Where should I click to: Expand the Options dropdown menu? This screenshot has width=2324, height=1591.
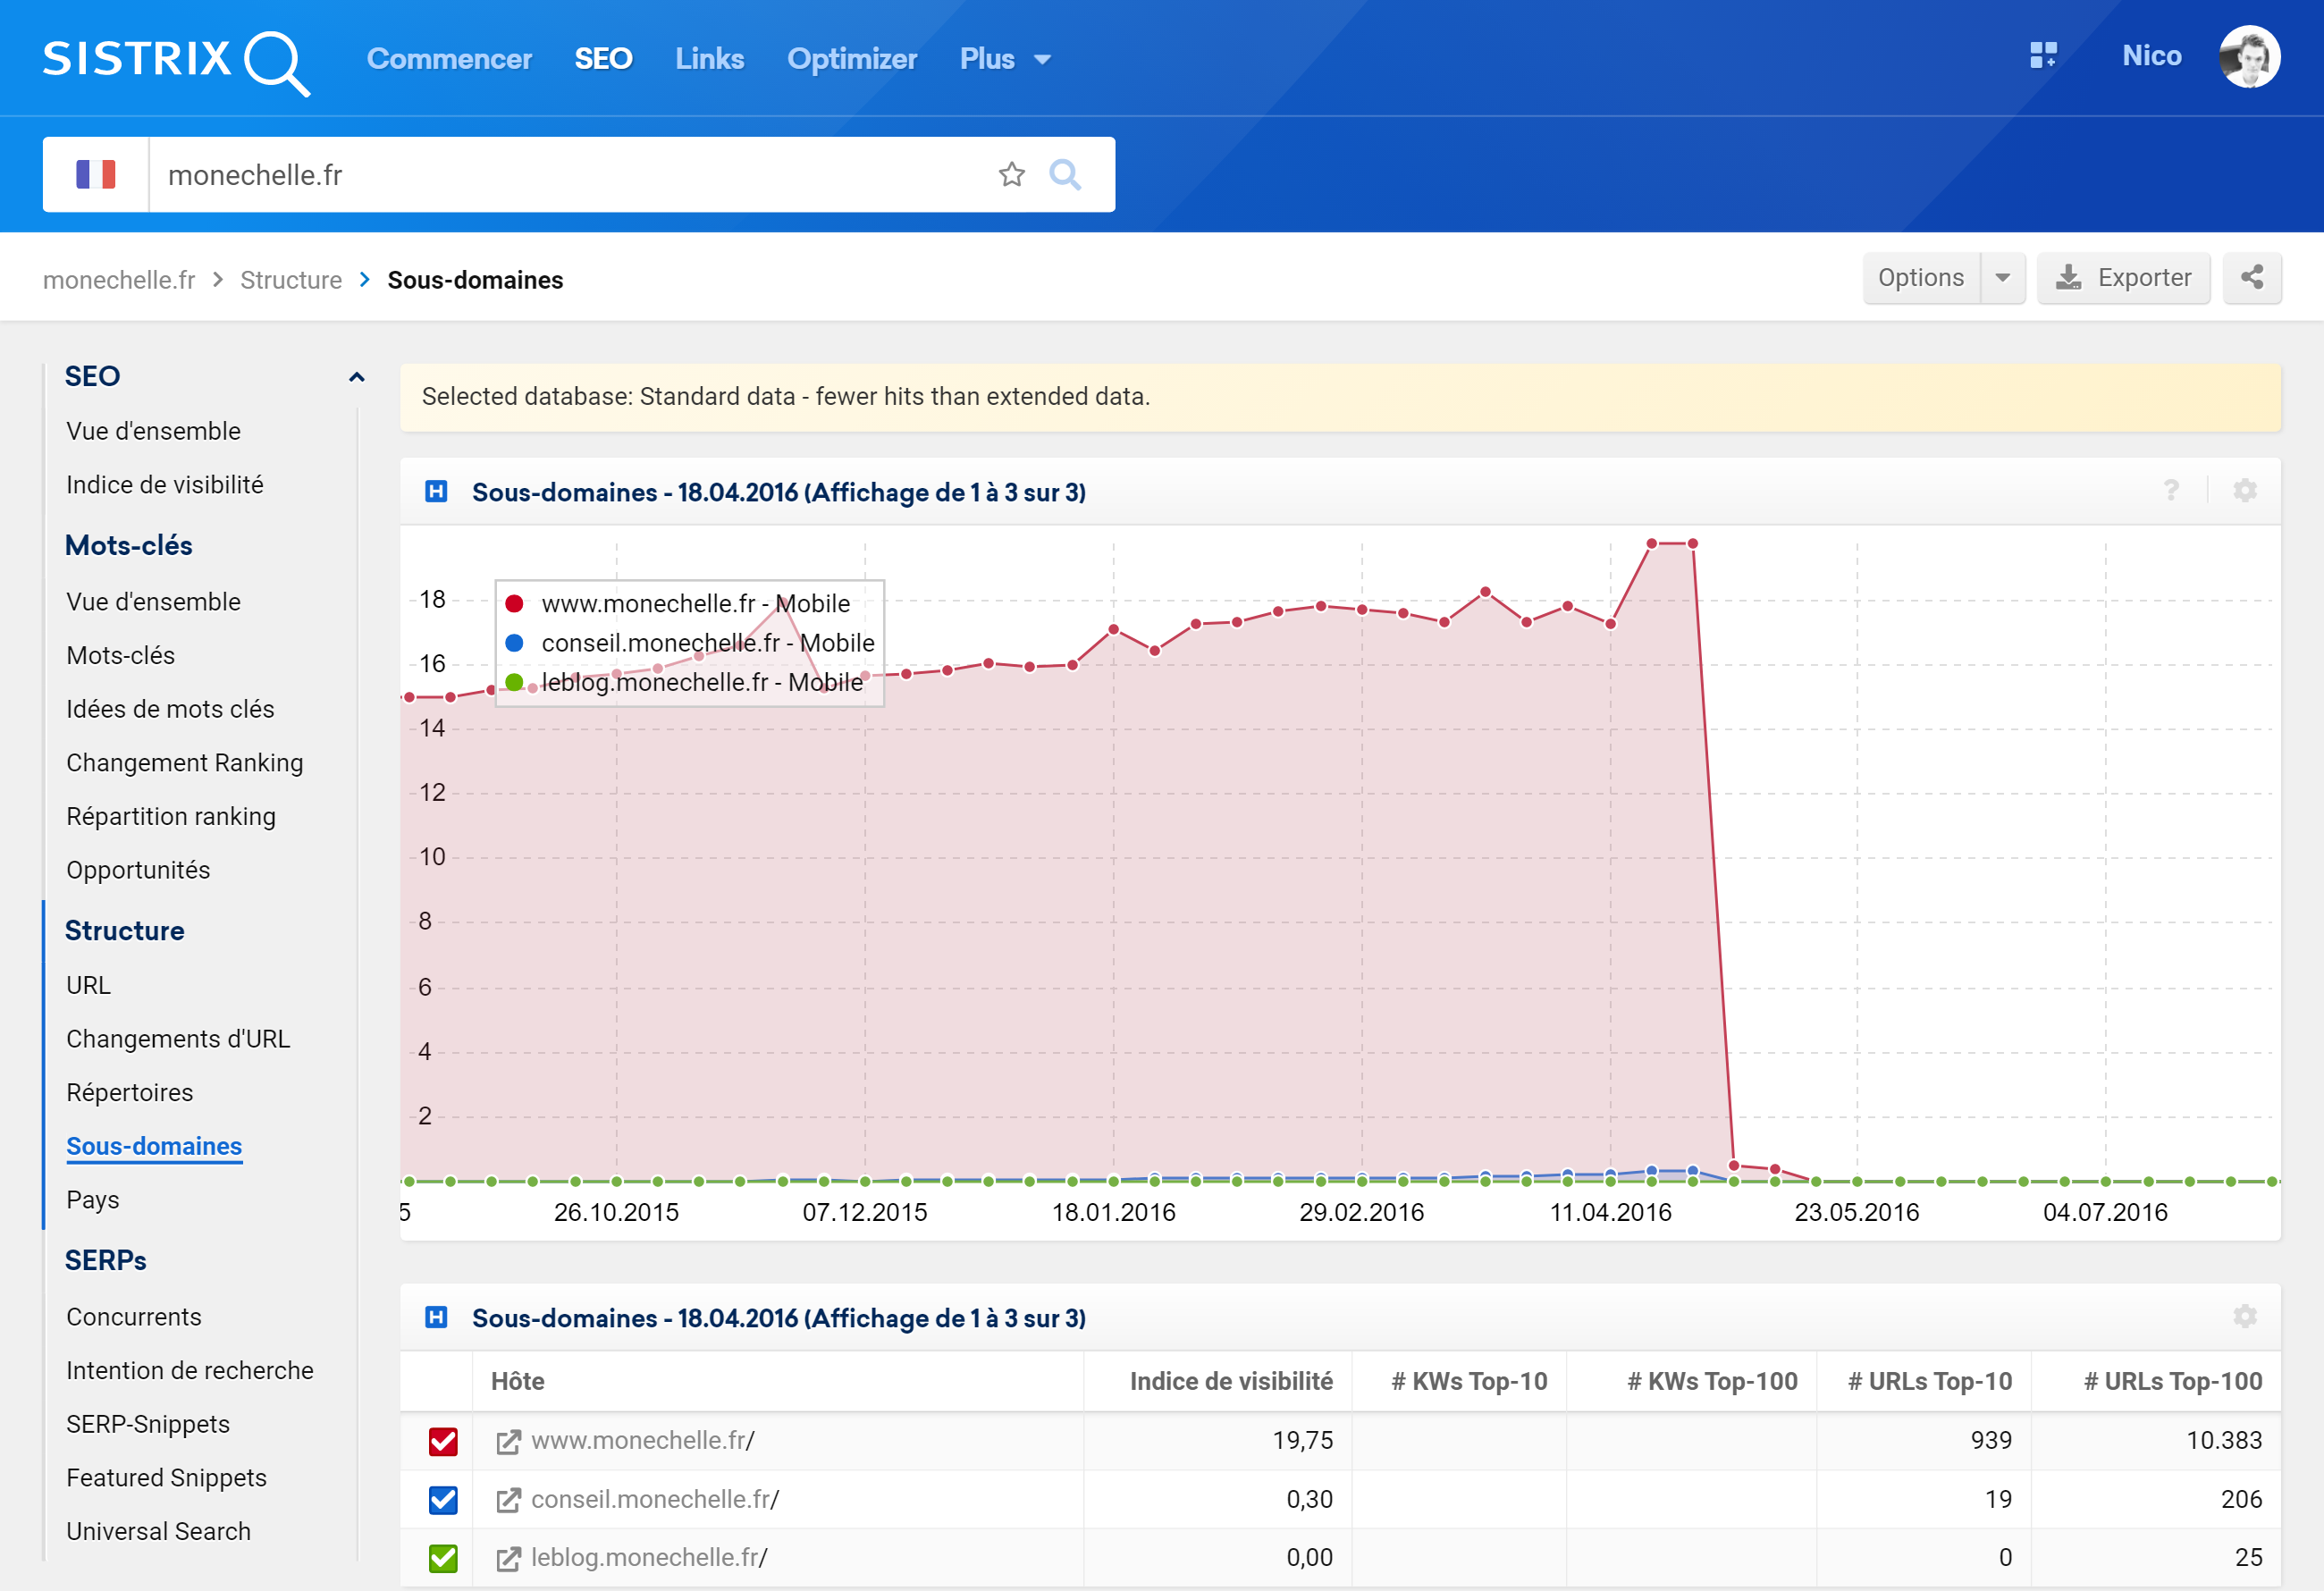(x=2002, y=277)
